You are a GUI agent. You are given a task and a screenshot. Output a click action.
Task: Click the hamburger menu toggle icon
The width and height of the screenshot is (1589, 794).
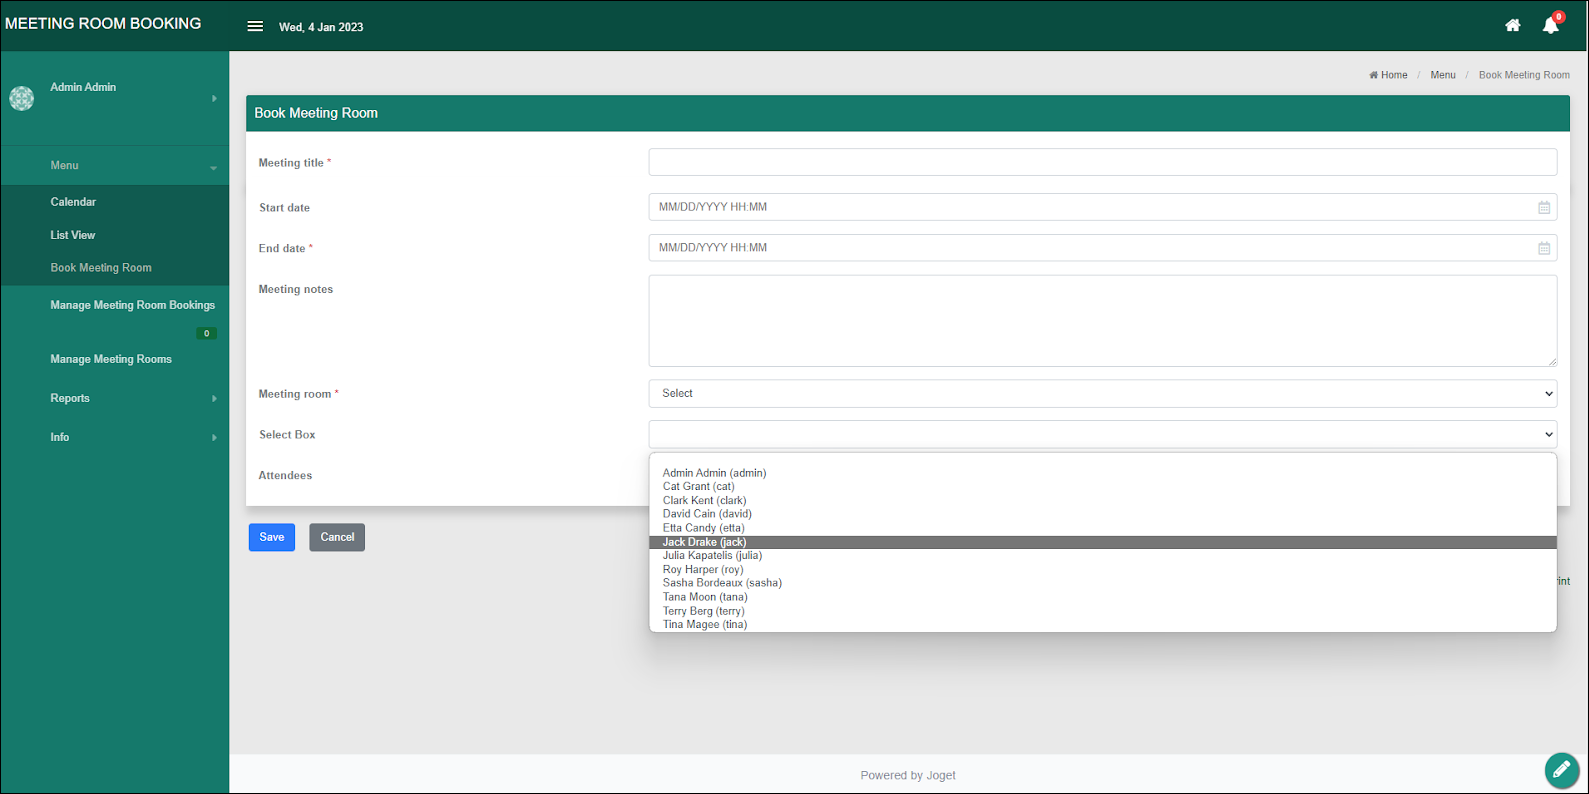click(255, 27)
